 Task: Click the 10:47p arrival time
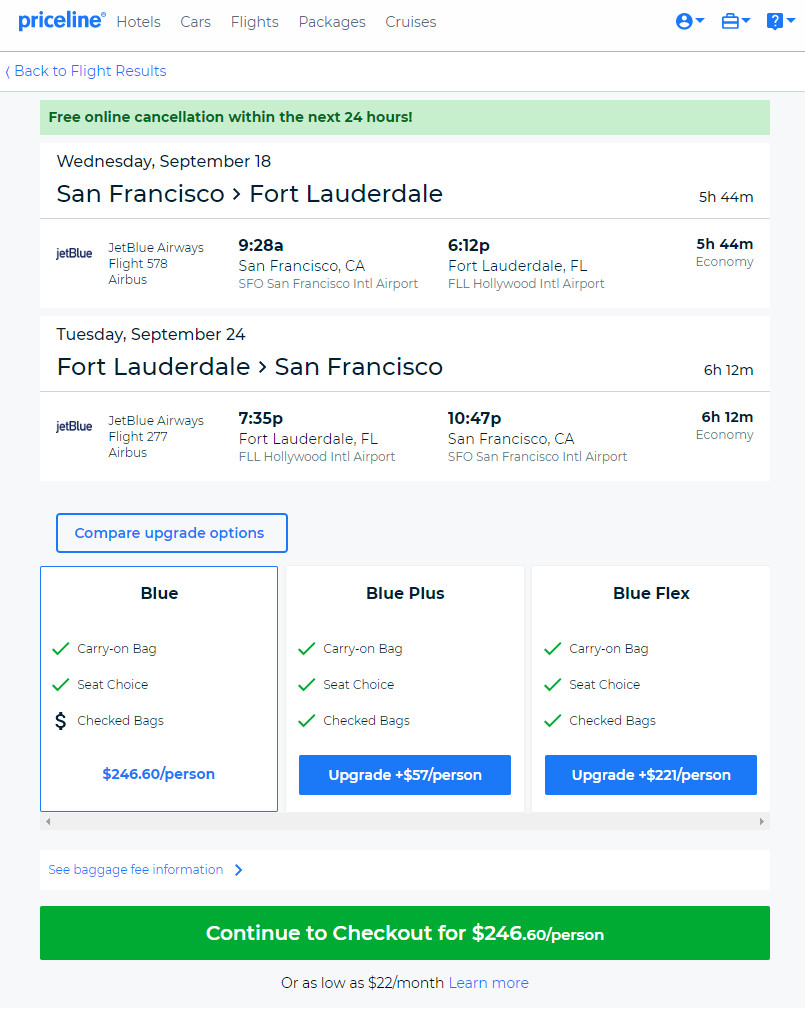coord(474,418)
